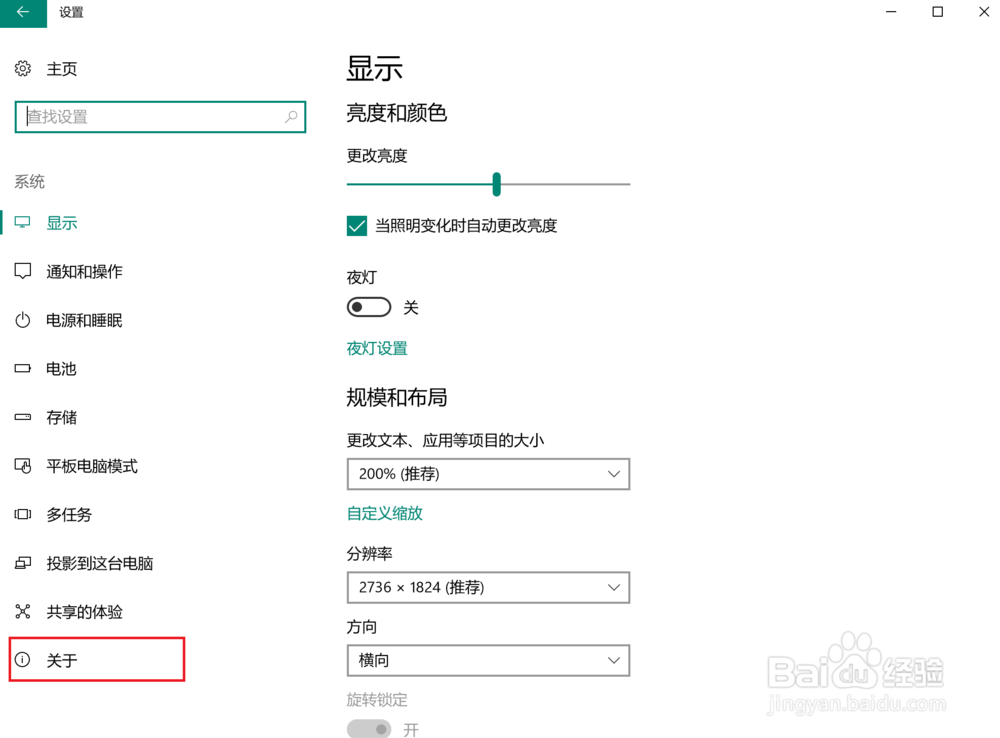Toggle the night light switch off
Image resolution: width=1000 pixels, height=738 pixels.
pyautogui.click(x=368, y=307)
